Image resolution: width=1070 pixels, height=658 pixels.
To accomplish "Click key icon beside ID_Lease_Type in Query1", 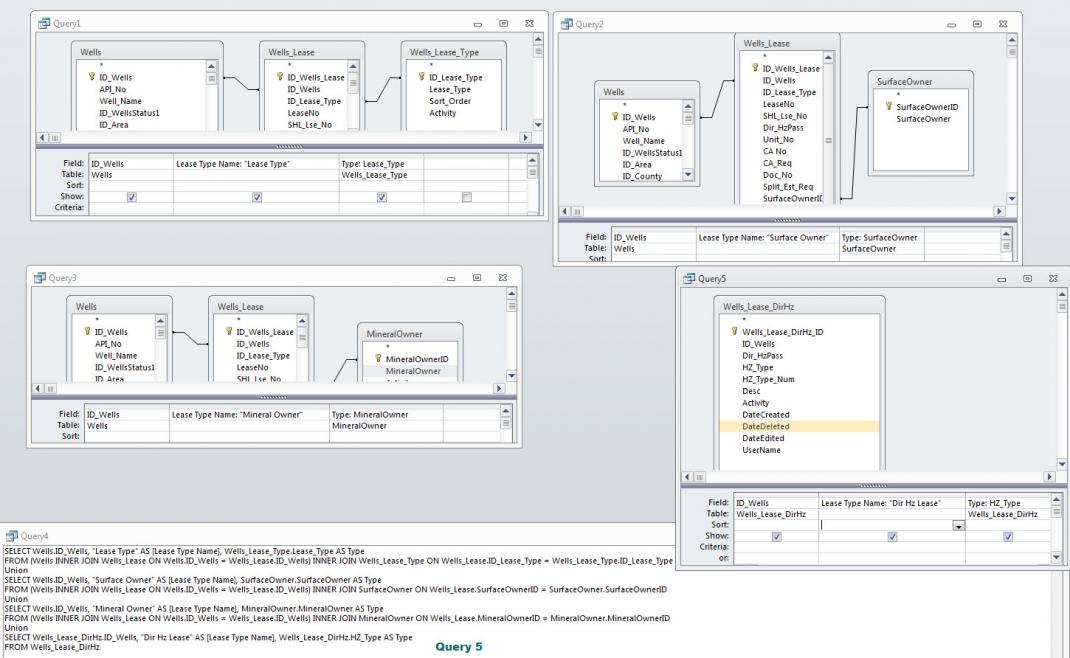I will 421,77.
